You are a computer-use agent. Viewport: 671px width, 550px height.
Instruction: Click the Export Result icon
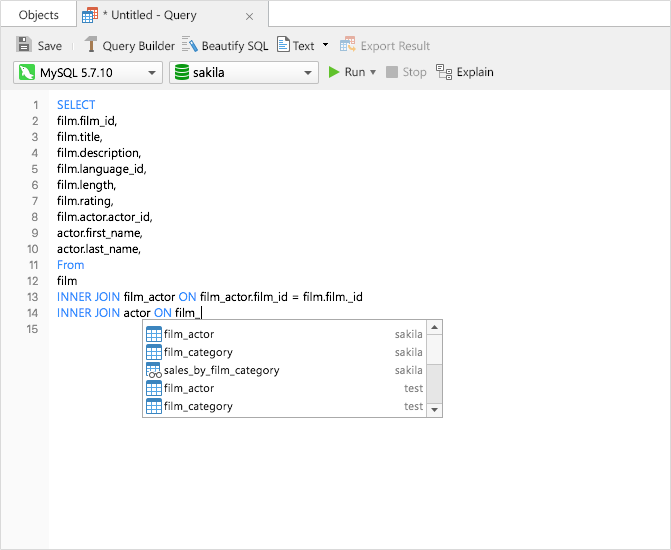[347, 45]
